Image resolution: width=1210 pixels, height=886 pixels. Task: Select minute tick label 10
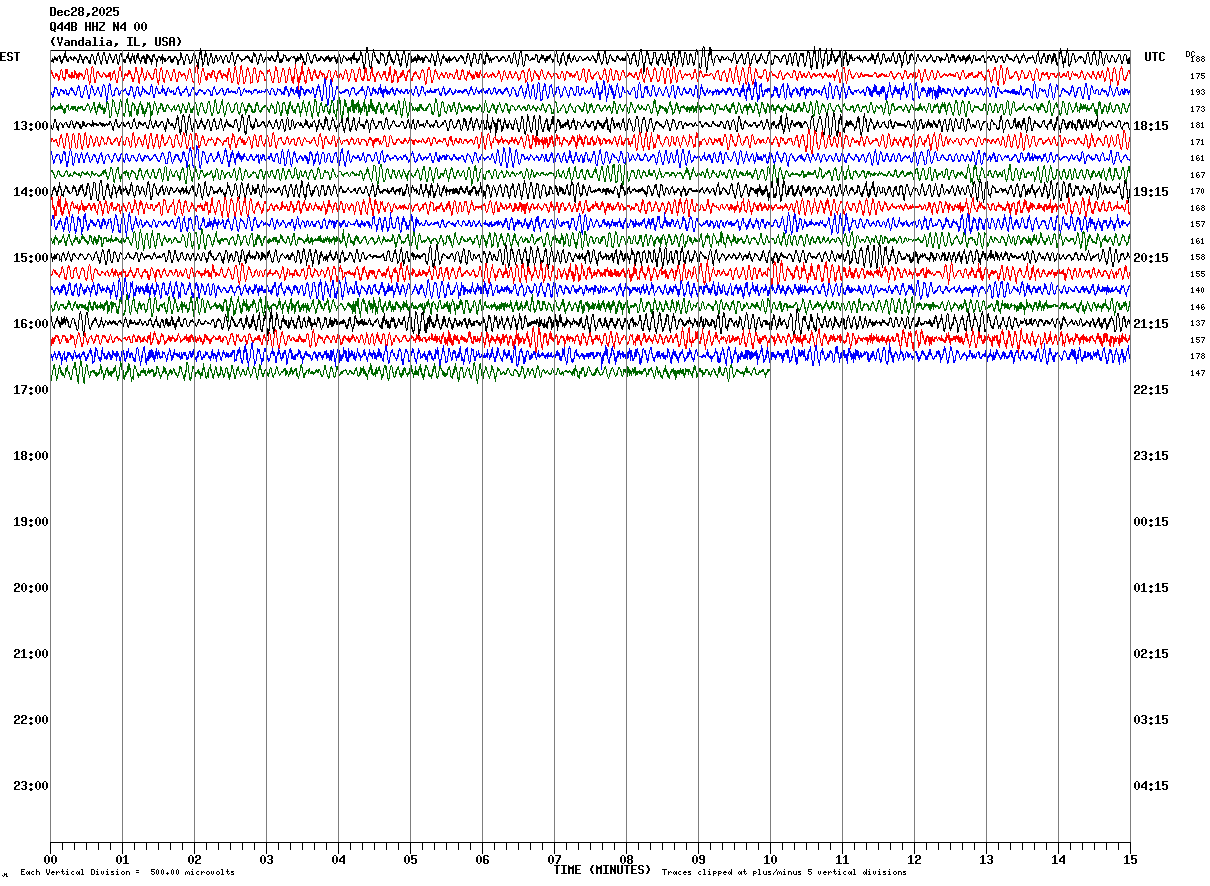point(770,860)
